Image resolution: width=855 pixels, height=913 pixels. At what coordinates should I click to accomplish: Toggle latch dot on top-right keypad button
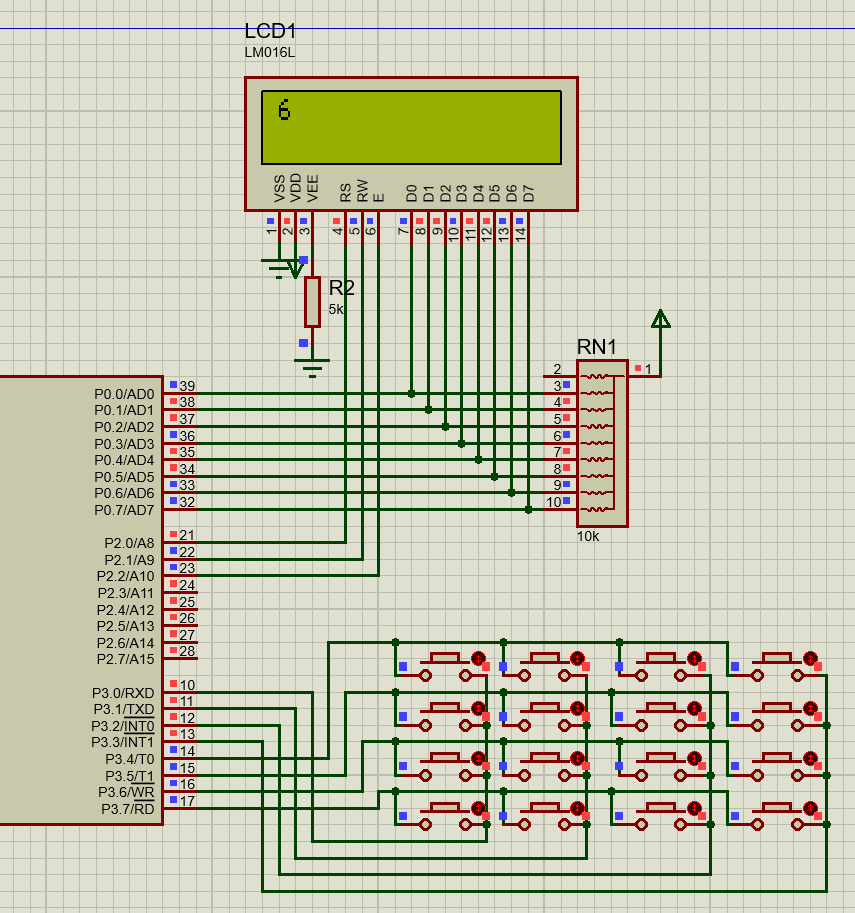810,658
